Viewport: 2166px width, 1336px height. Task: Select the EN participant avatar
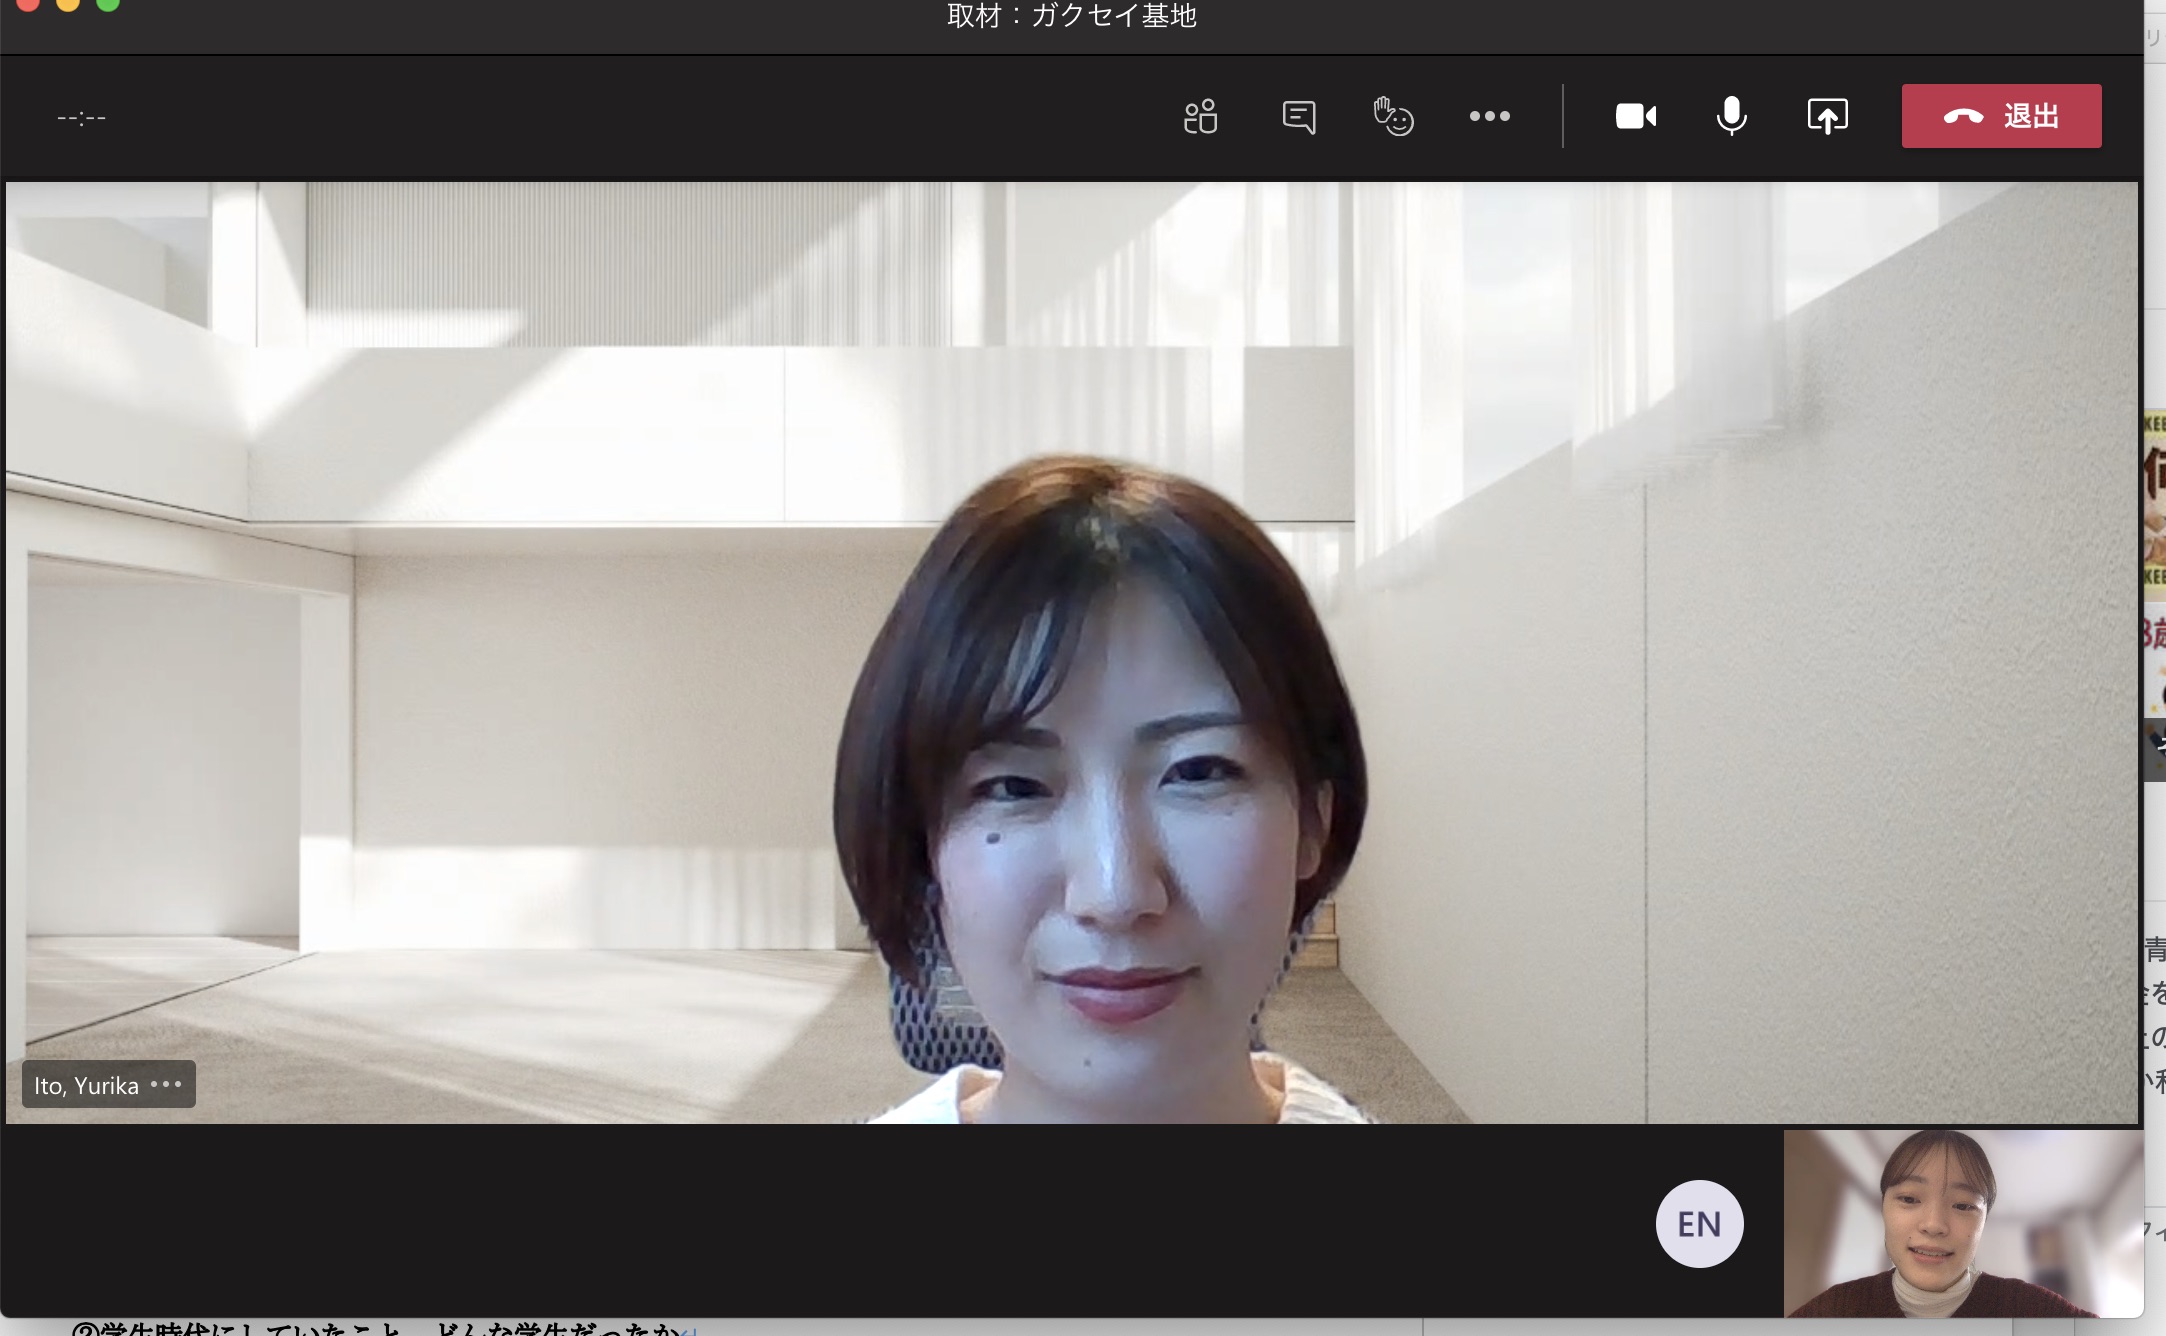(1699, 1223)
